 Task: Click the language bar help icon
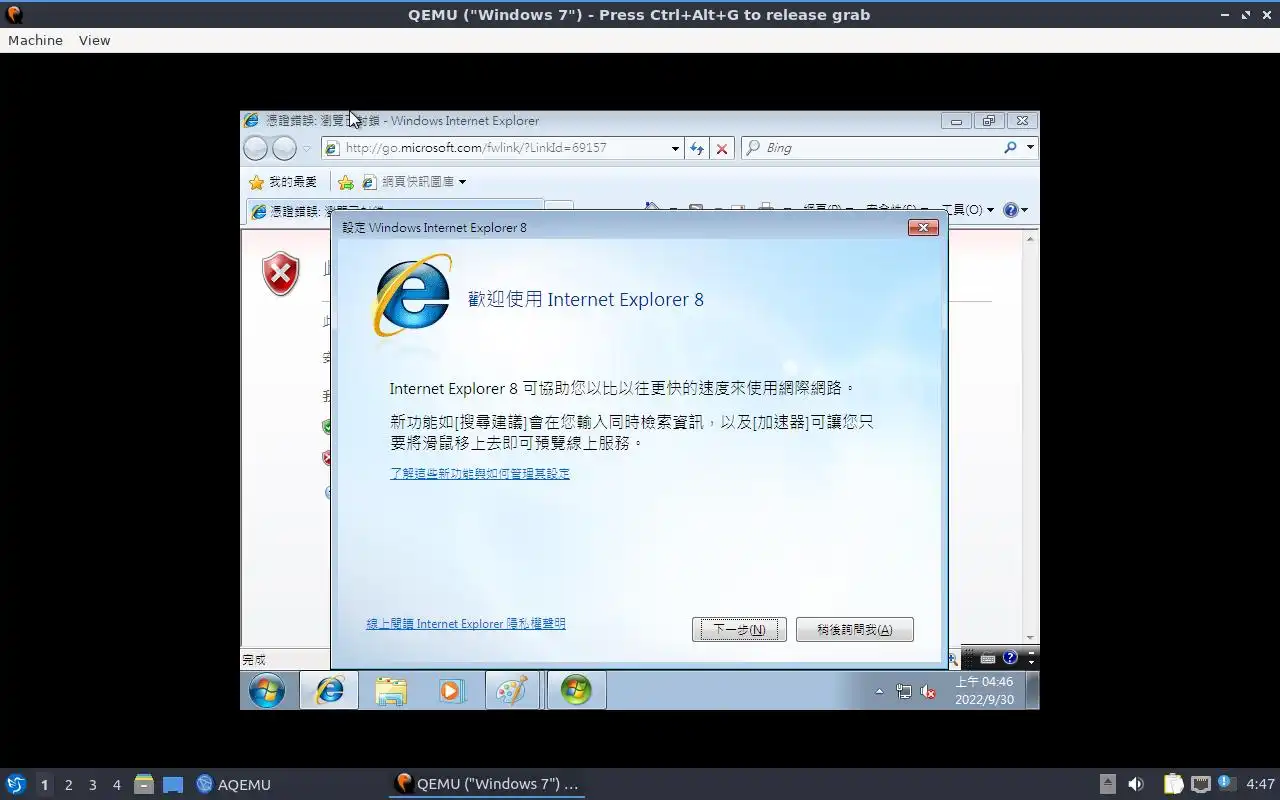1010,658
